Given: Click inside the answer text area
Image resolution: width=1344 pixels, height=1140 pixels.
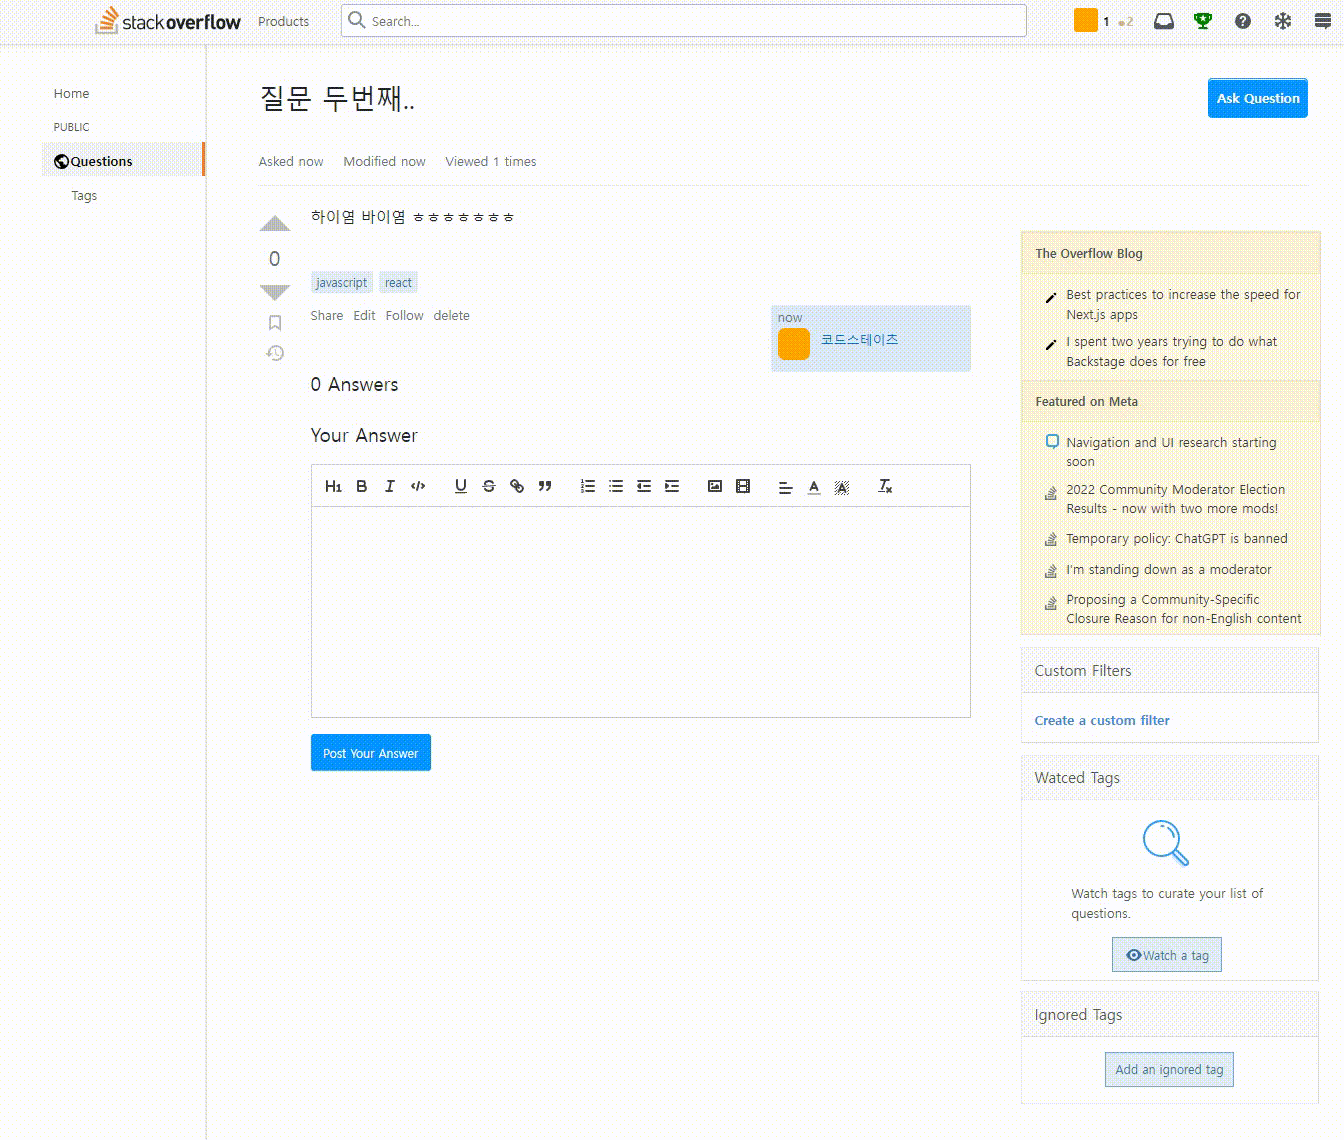Looking at the screenshot, I should tap(641, 612).
